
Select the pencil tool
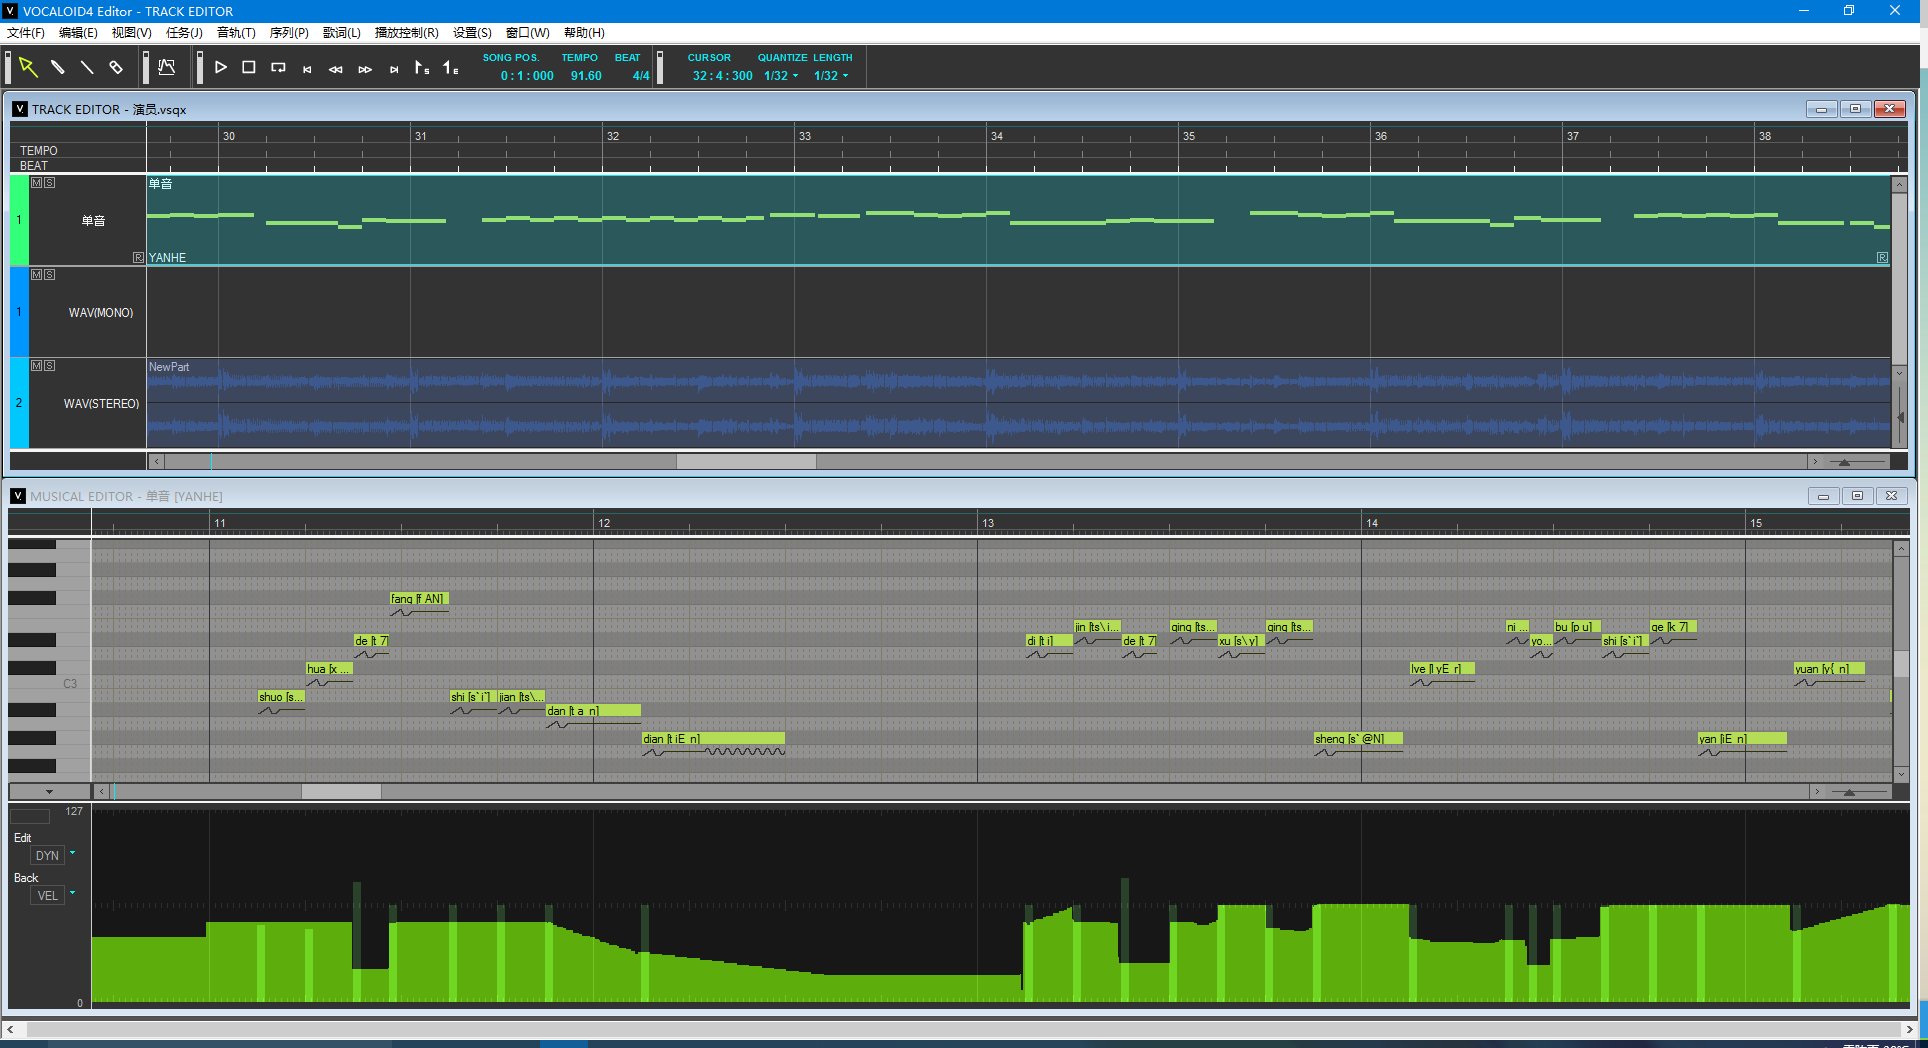pos(58,67)
